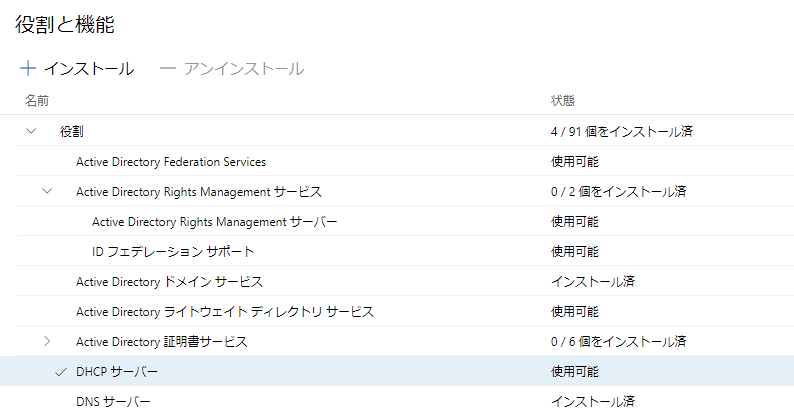Select the ID フェデレーション サポート row
This screenshot has width=794, height=411.
point(405,251)
